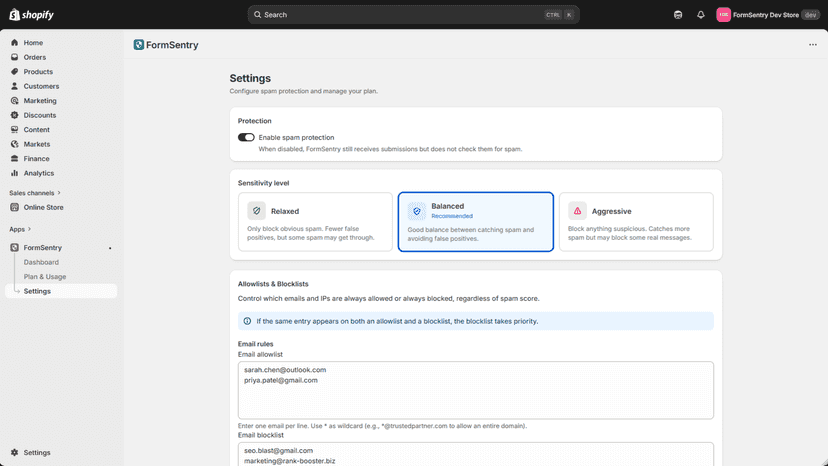Click seo.blast@gmail.com in the blocklist
Screen dimensions: 828x466
278,451
